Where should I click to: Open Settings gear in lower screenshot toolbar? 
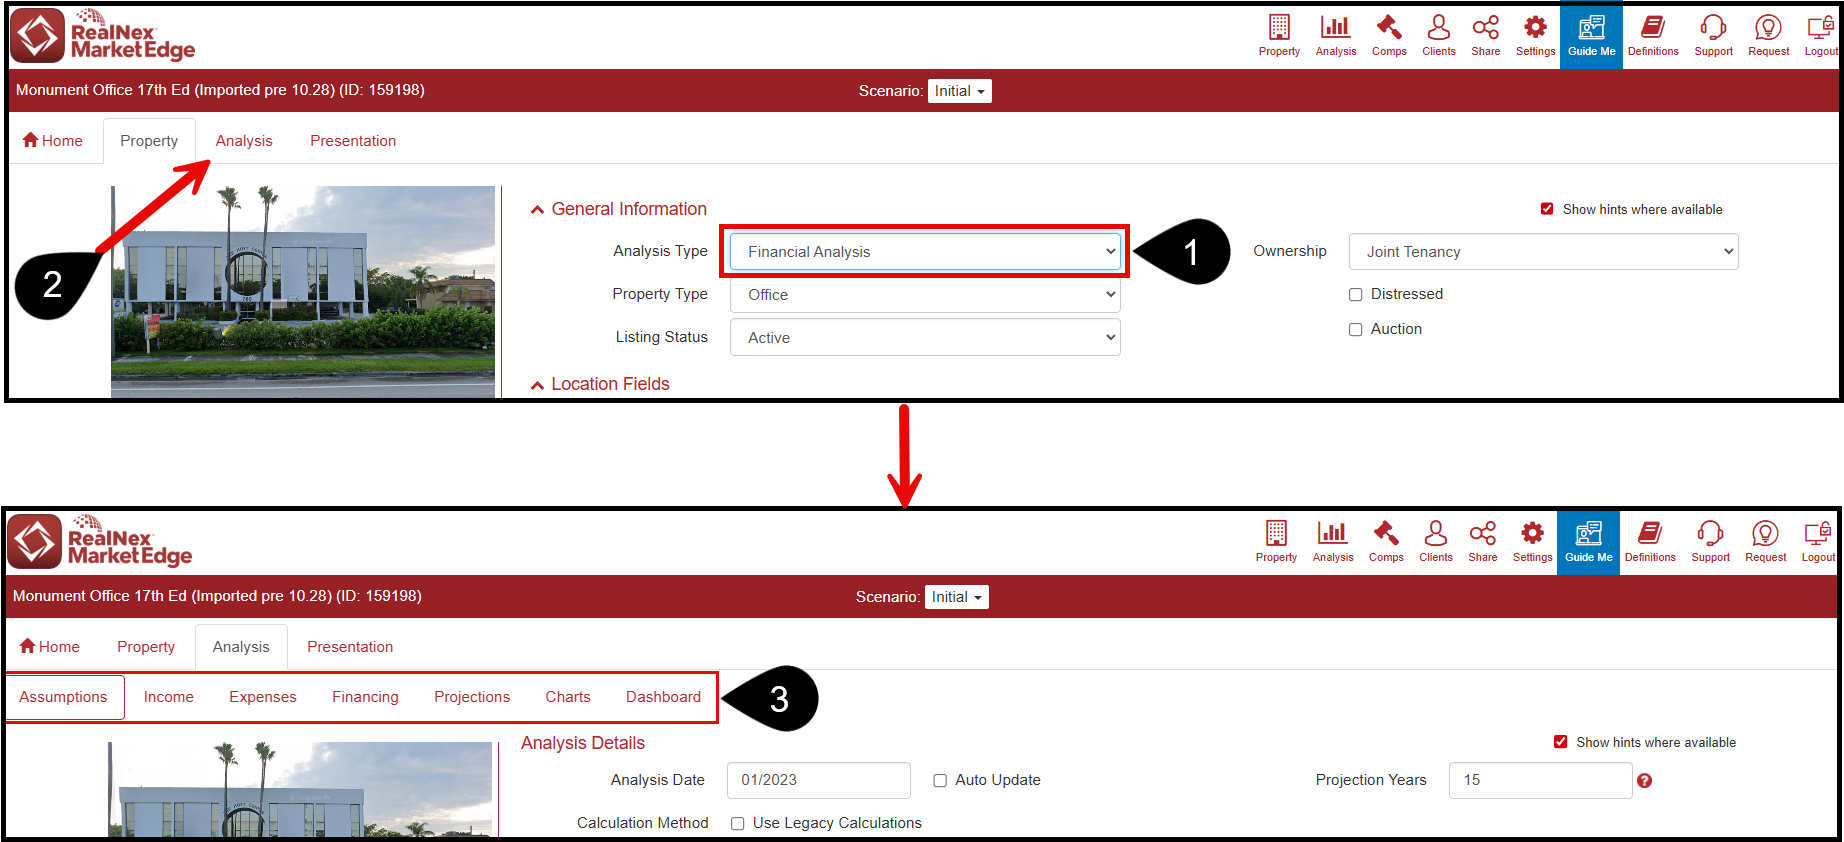[1532, 541]
